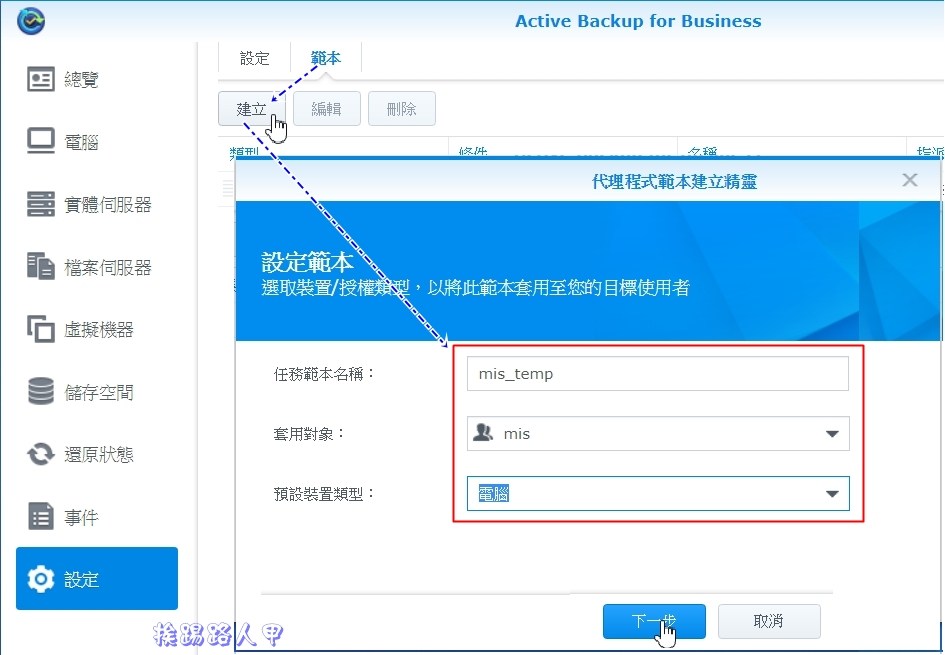The height and width of the screenshot is (655, 945).
Task: Click the 儲存空間 sidebar label
Action: 99,393
